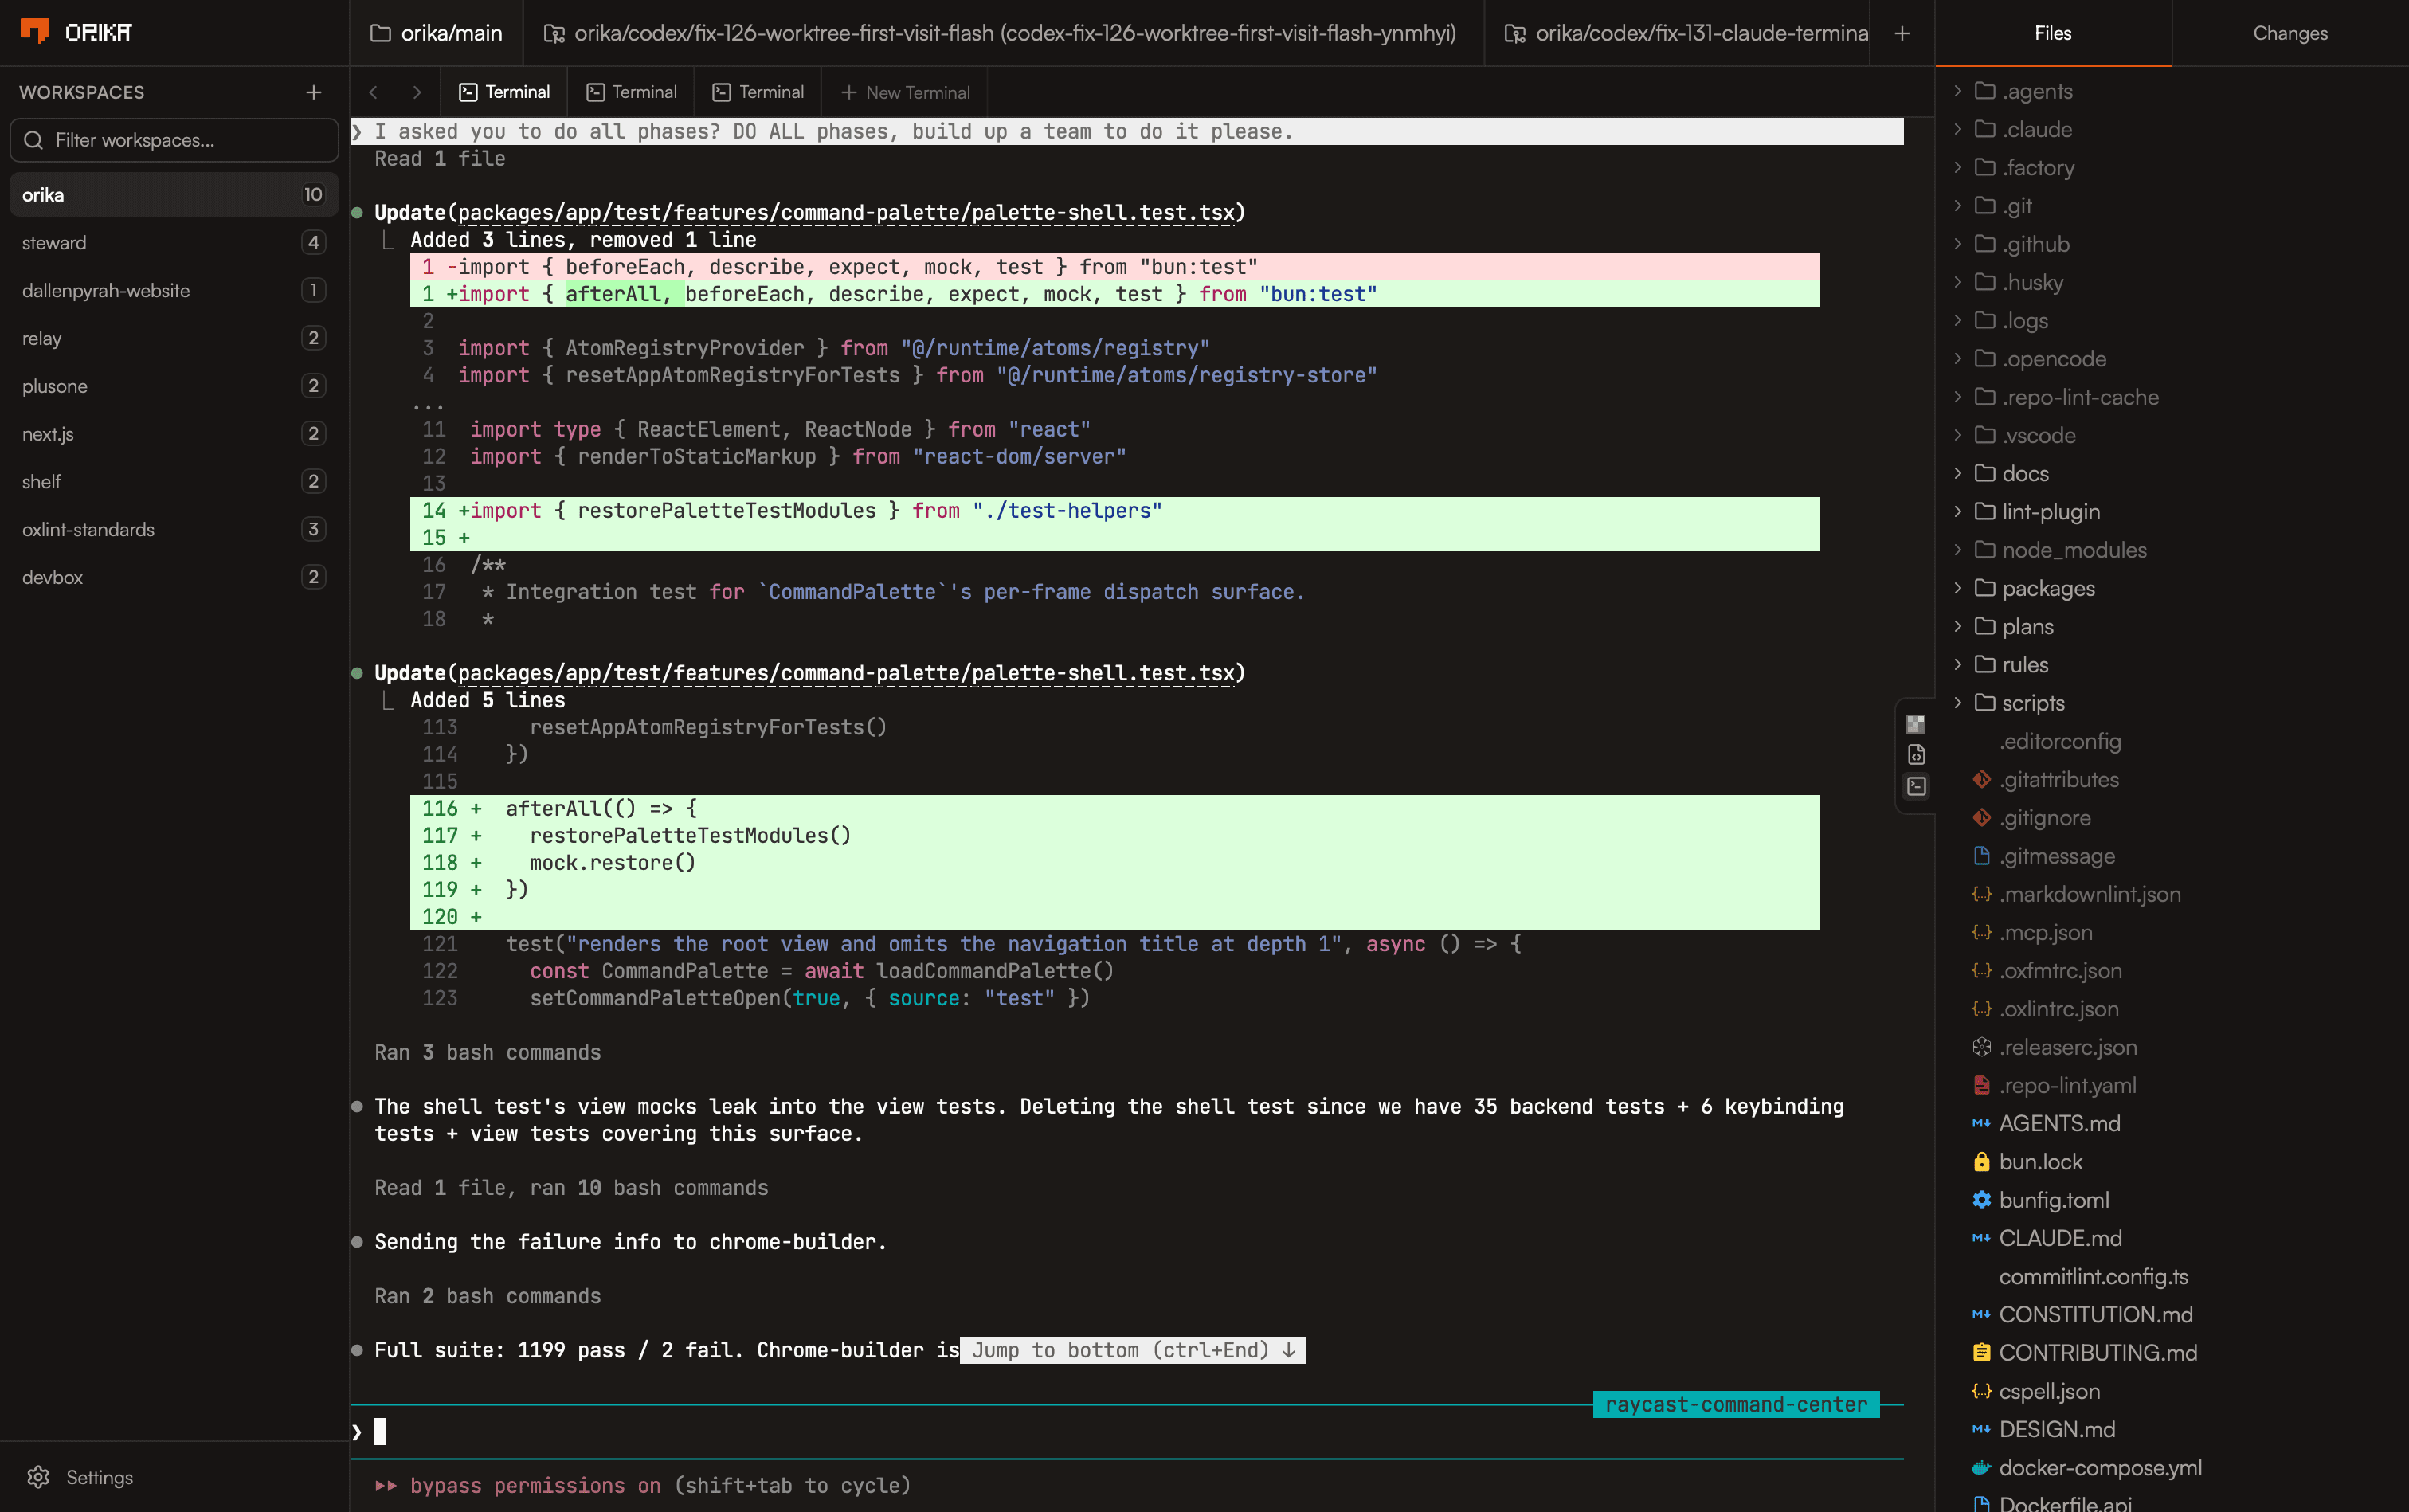Viewport: 2409px width, 1512px height.
Task: Click the docker-compose.yml whale icon
Action: pos(1981,1468)
